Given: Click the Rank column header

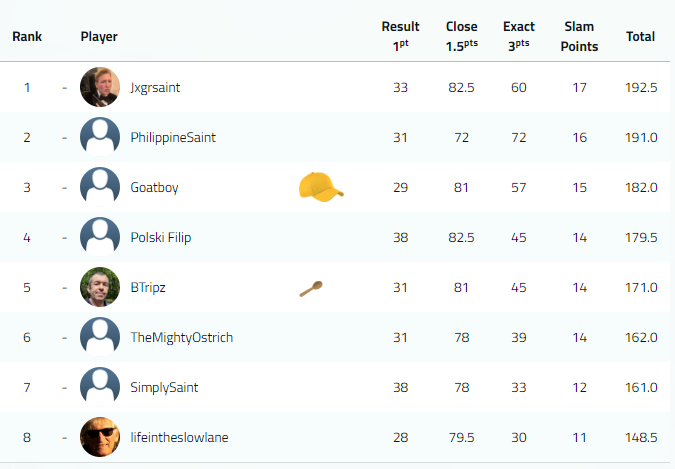Looking at the screenshot, I should pyautogui.click(x=26, y=37).
